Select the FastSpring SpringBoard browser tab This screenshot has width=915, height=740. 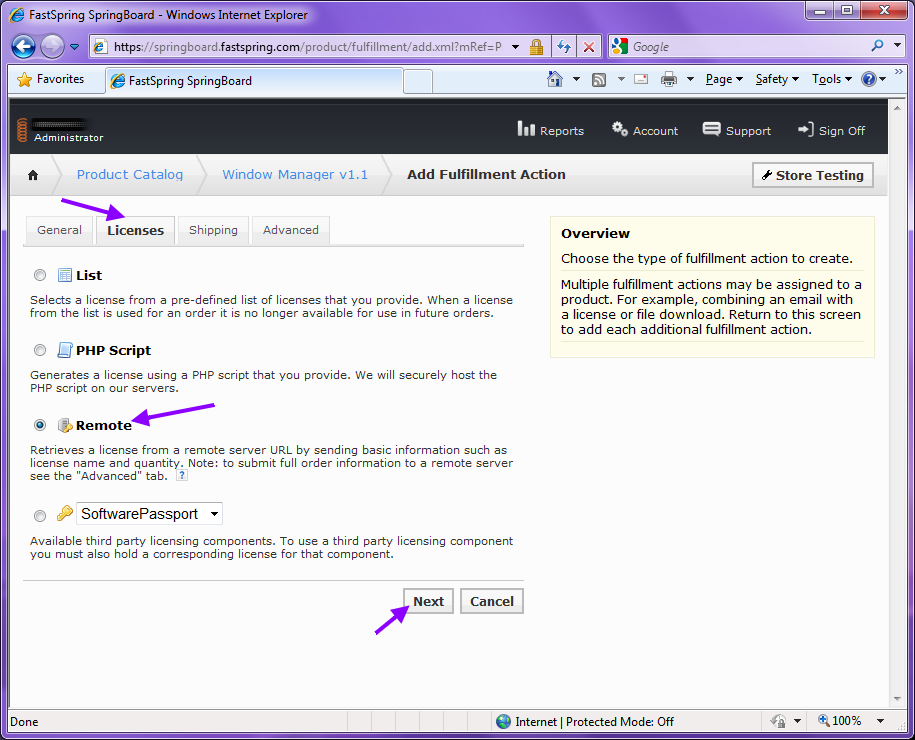pyautogui.click(x=254, y=81)
